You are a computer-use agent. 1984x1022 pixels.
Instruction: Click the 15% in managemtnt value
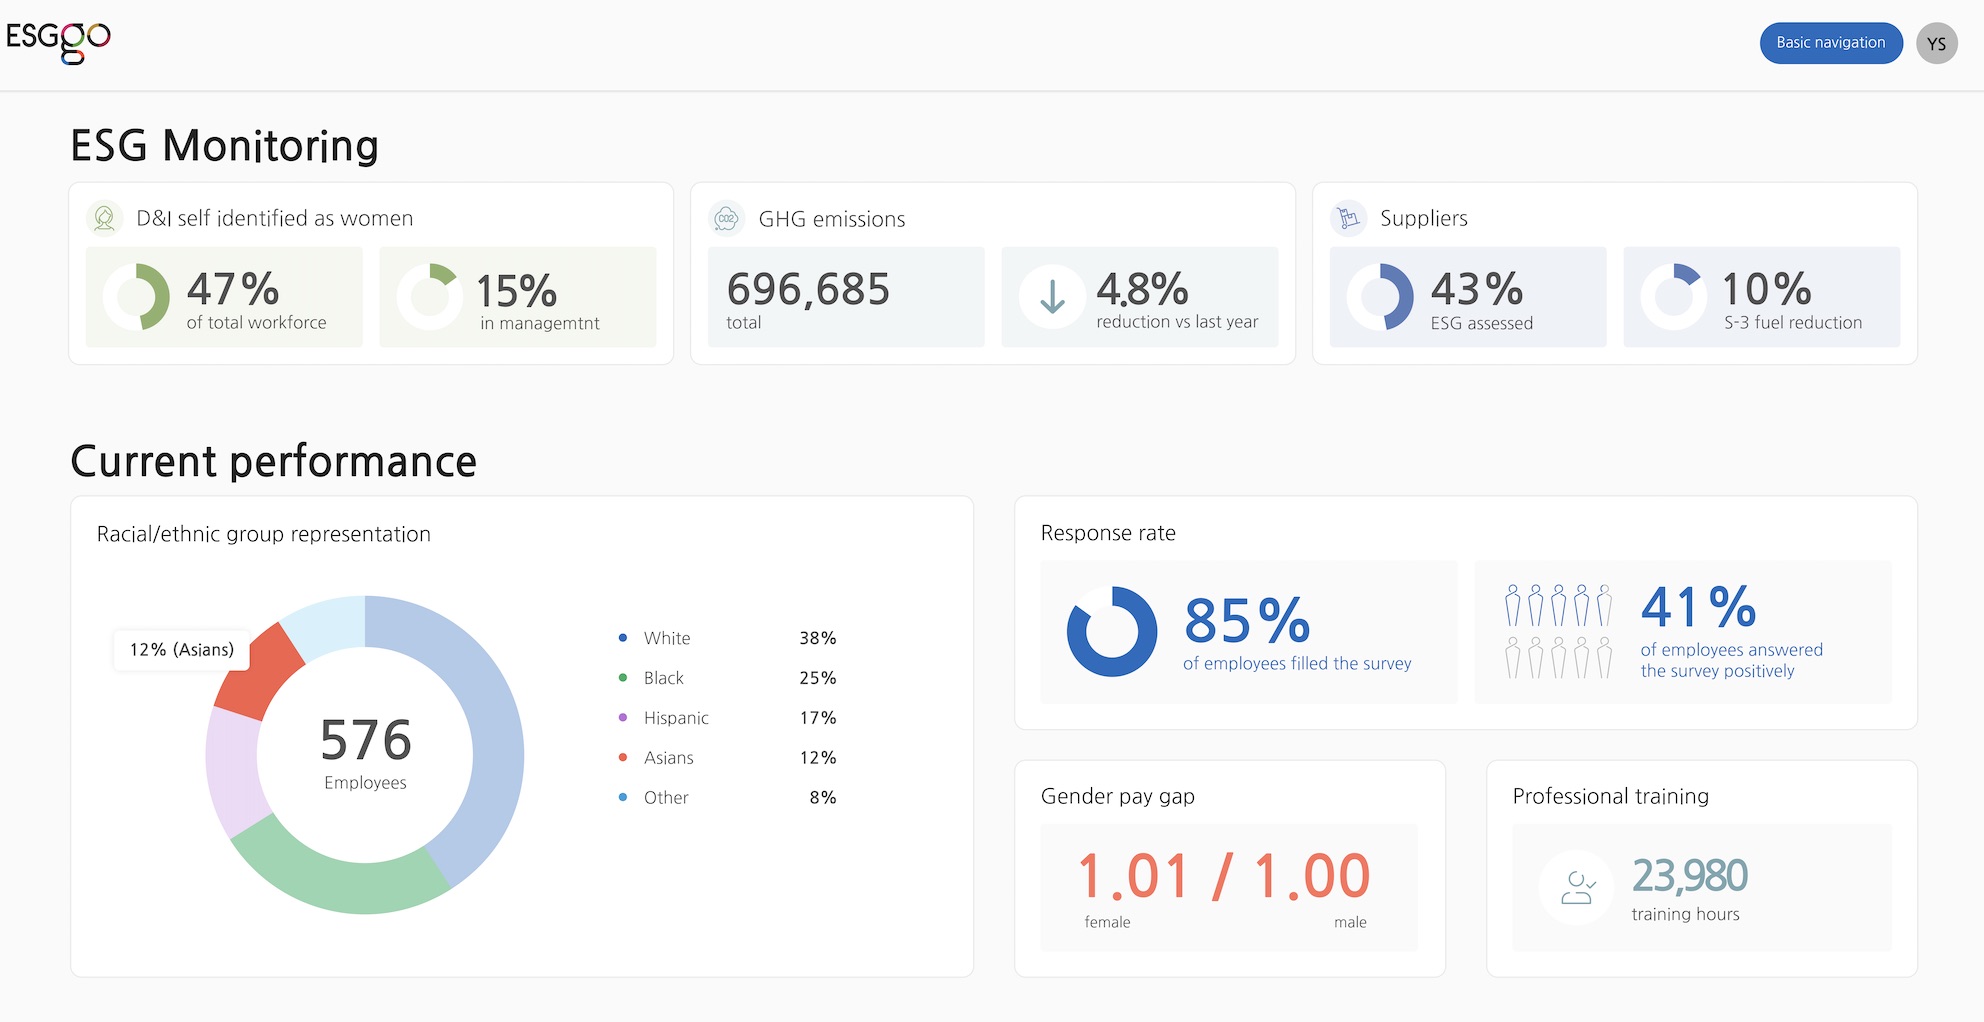[x=517, y=291]
